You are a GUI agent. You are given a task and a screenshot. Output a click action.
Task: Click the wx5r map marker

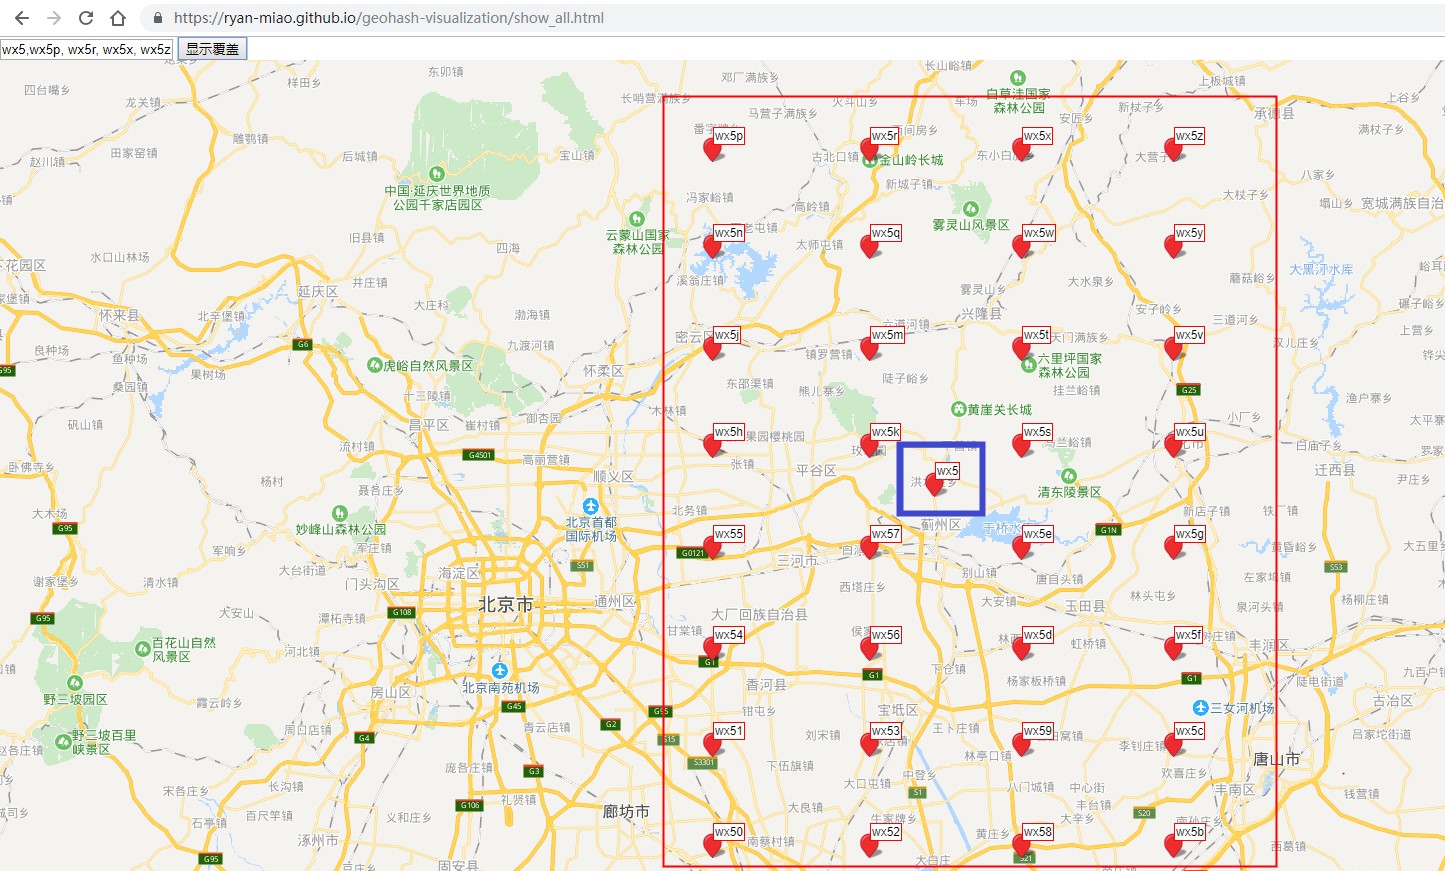(x=869, y=150)
